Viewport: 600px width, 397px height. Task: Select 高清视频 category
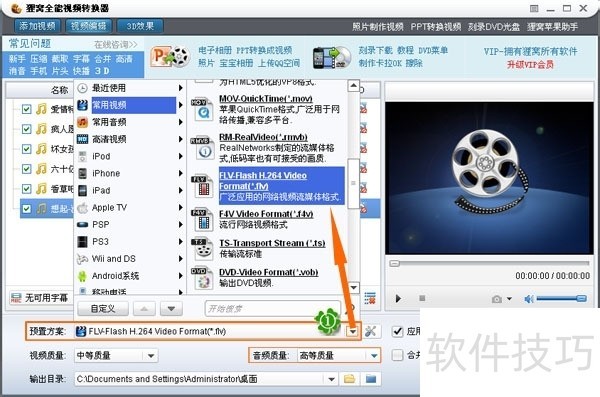click(130, 139)
